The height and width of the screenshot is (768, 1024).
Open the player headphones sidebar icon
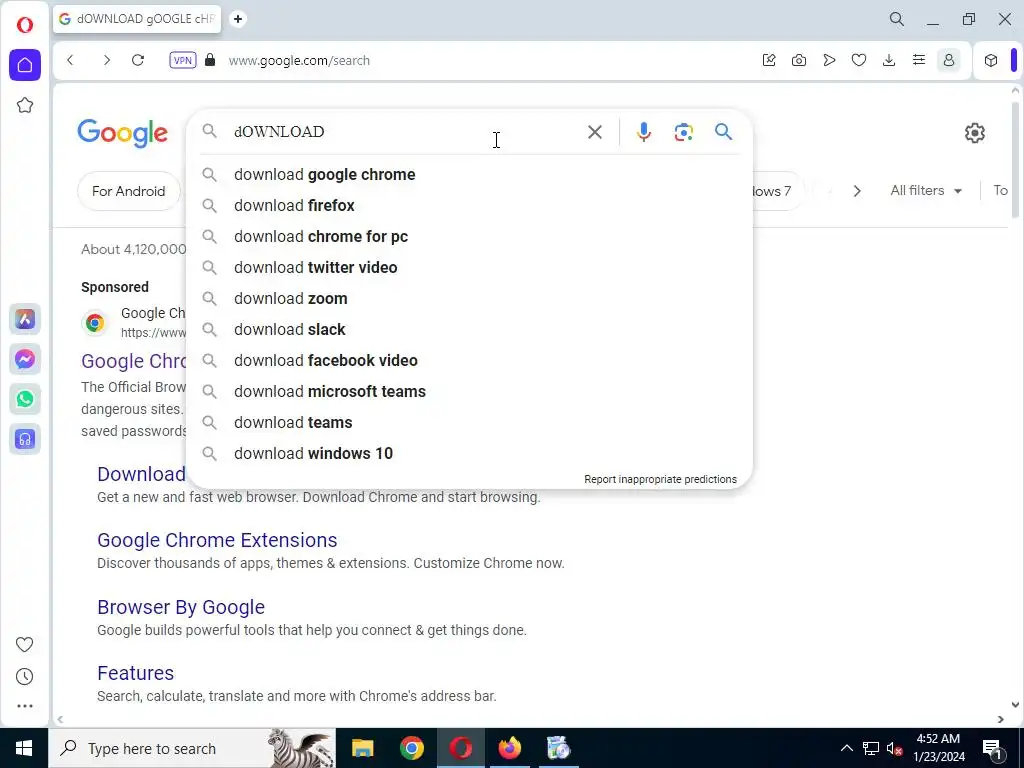coord(25,439)
